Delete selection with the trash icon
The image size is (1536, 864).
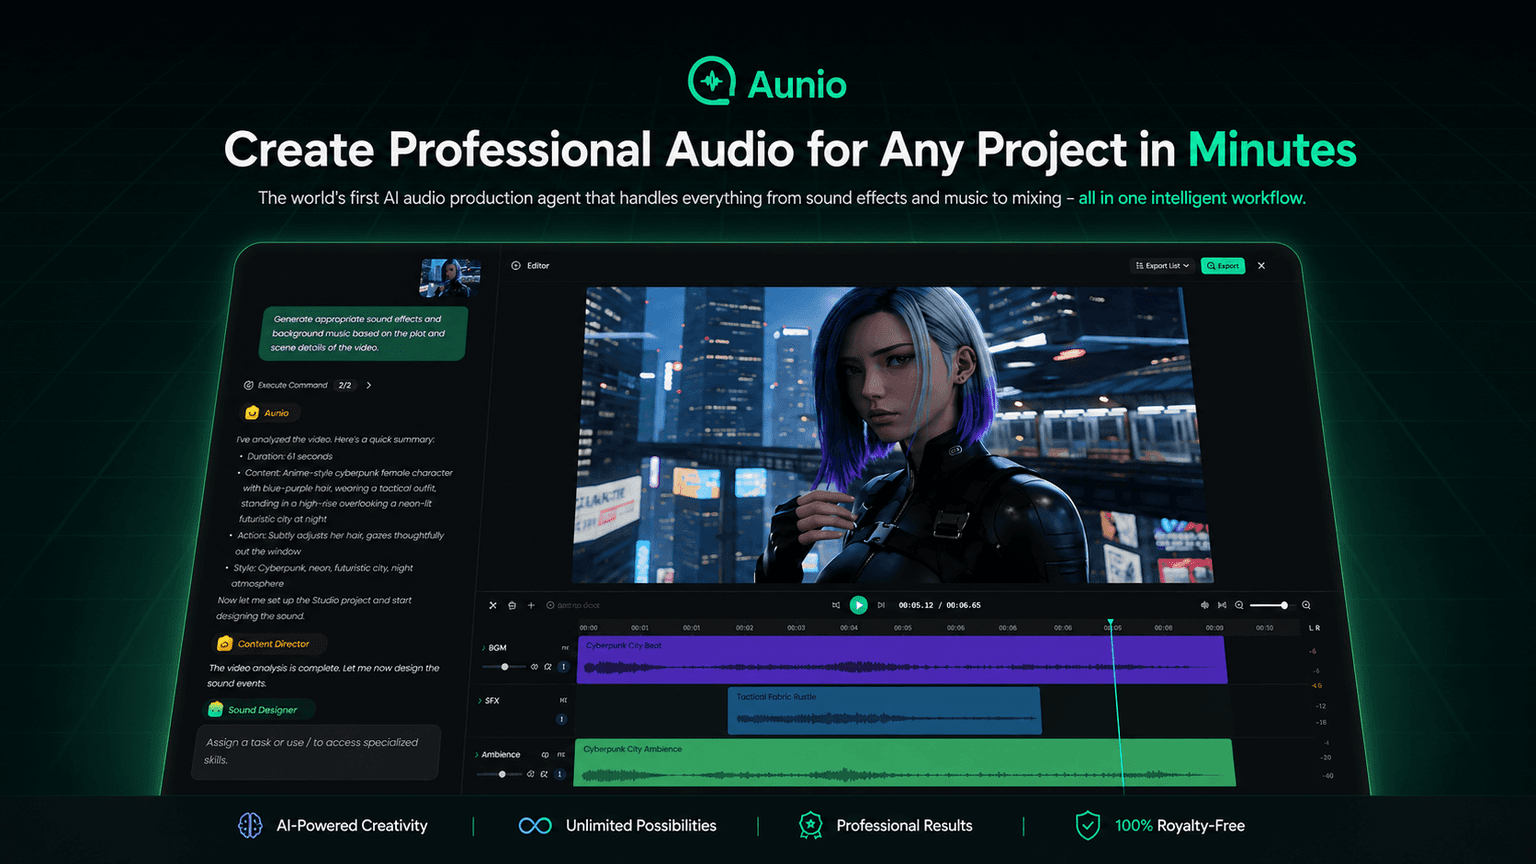point(512,605)
